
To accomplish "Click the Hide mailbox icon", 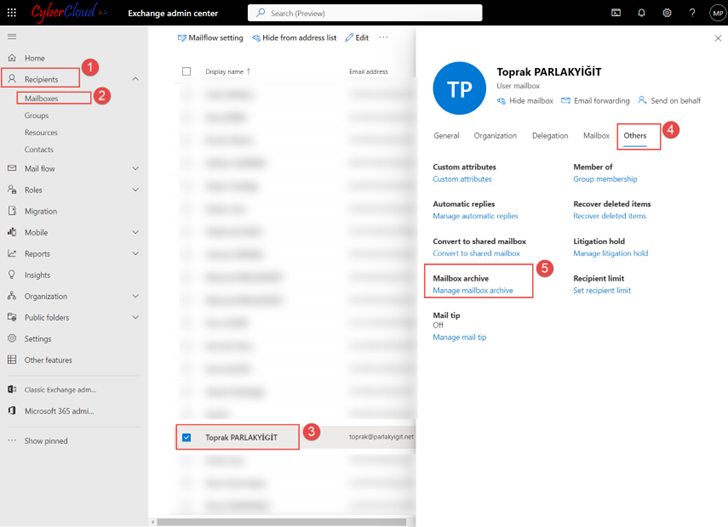I will point(501,101).
